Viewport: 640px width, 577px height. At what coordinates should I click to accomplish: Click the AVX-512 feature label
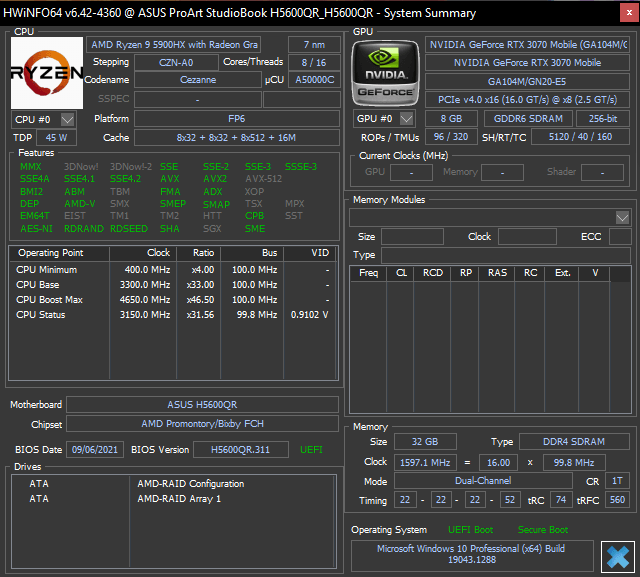click(264, 179)
